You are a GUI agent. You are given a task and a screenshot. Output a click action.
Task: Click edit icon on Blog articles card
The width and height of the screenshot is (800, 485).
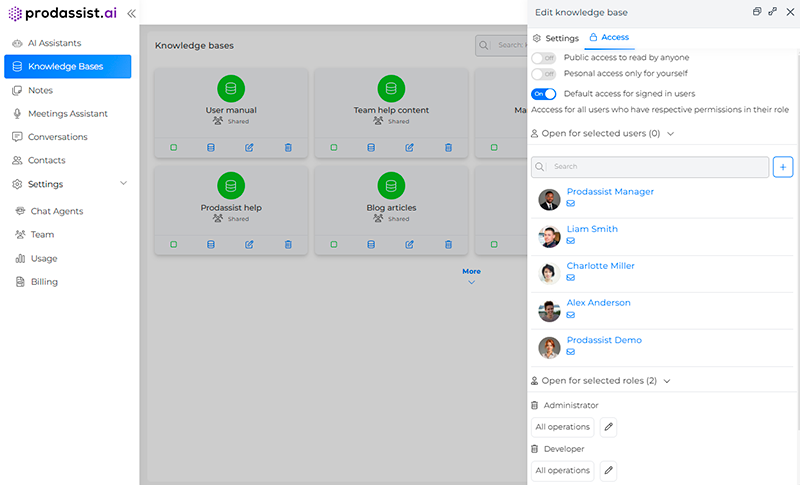(410, 244)
